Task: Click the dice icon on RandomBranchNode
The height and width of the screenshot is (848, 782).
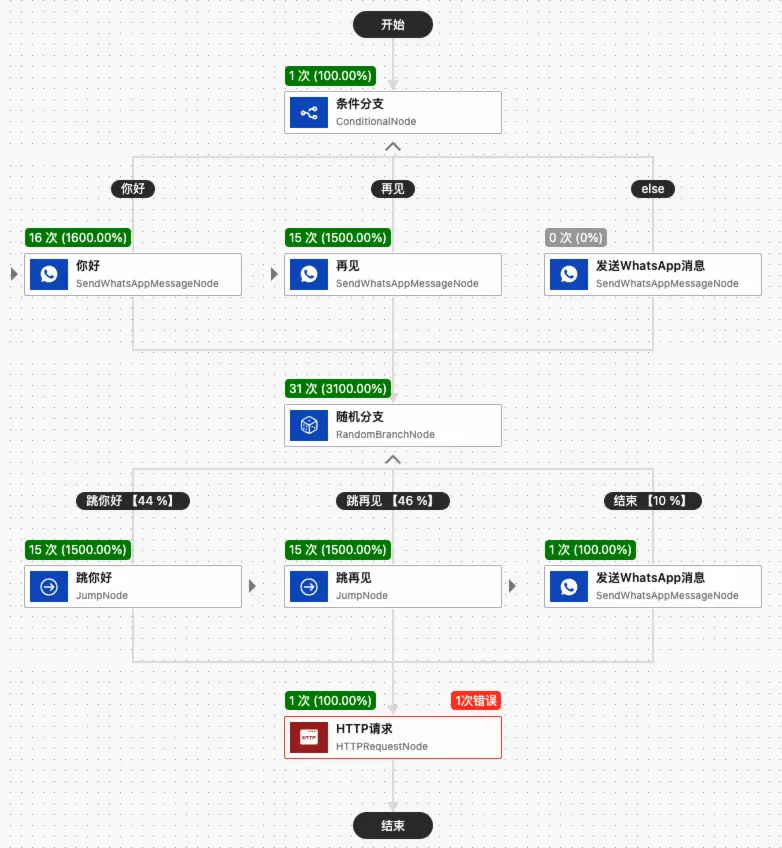Action: click(x=309, y=425)
